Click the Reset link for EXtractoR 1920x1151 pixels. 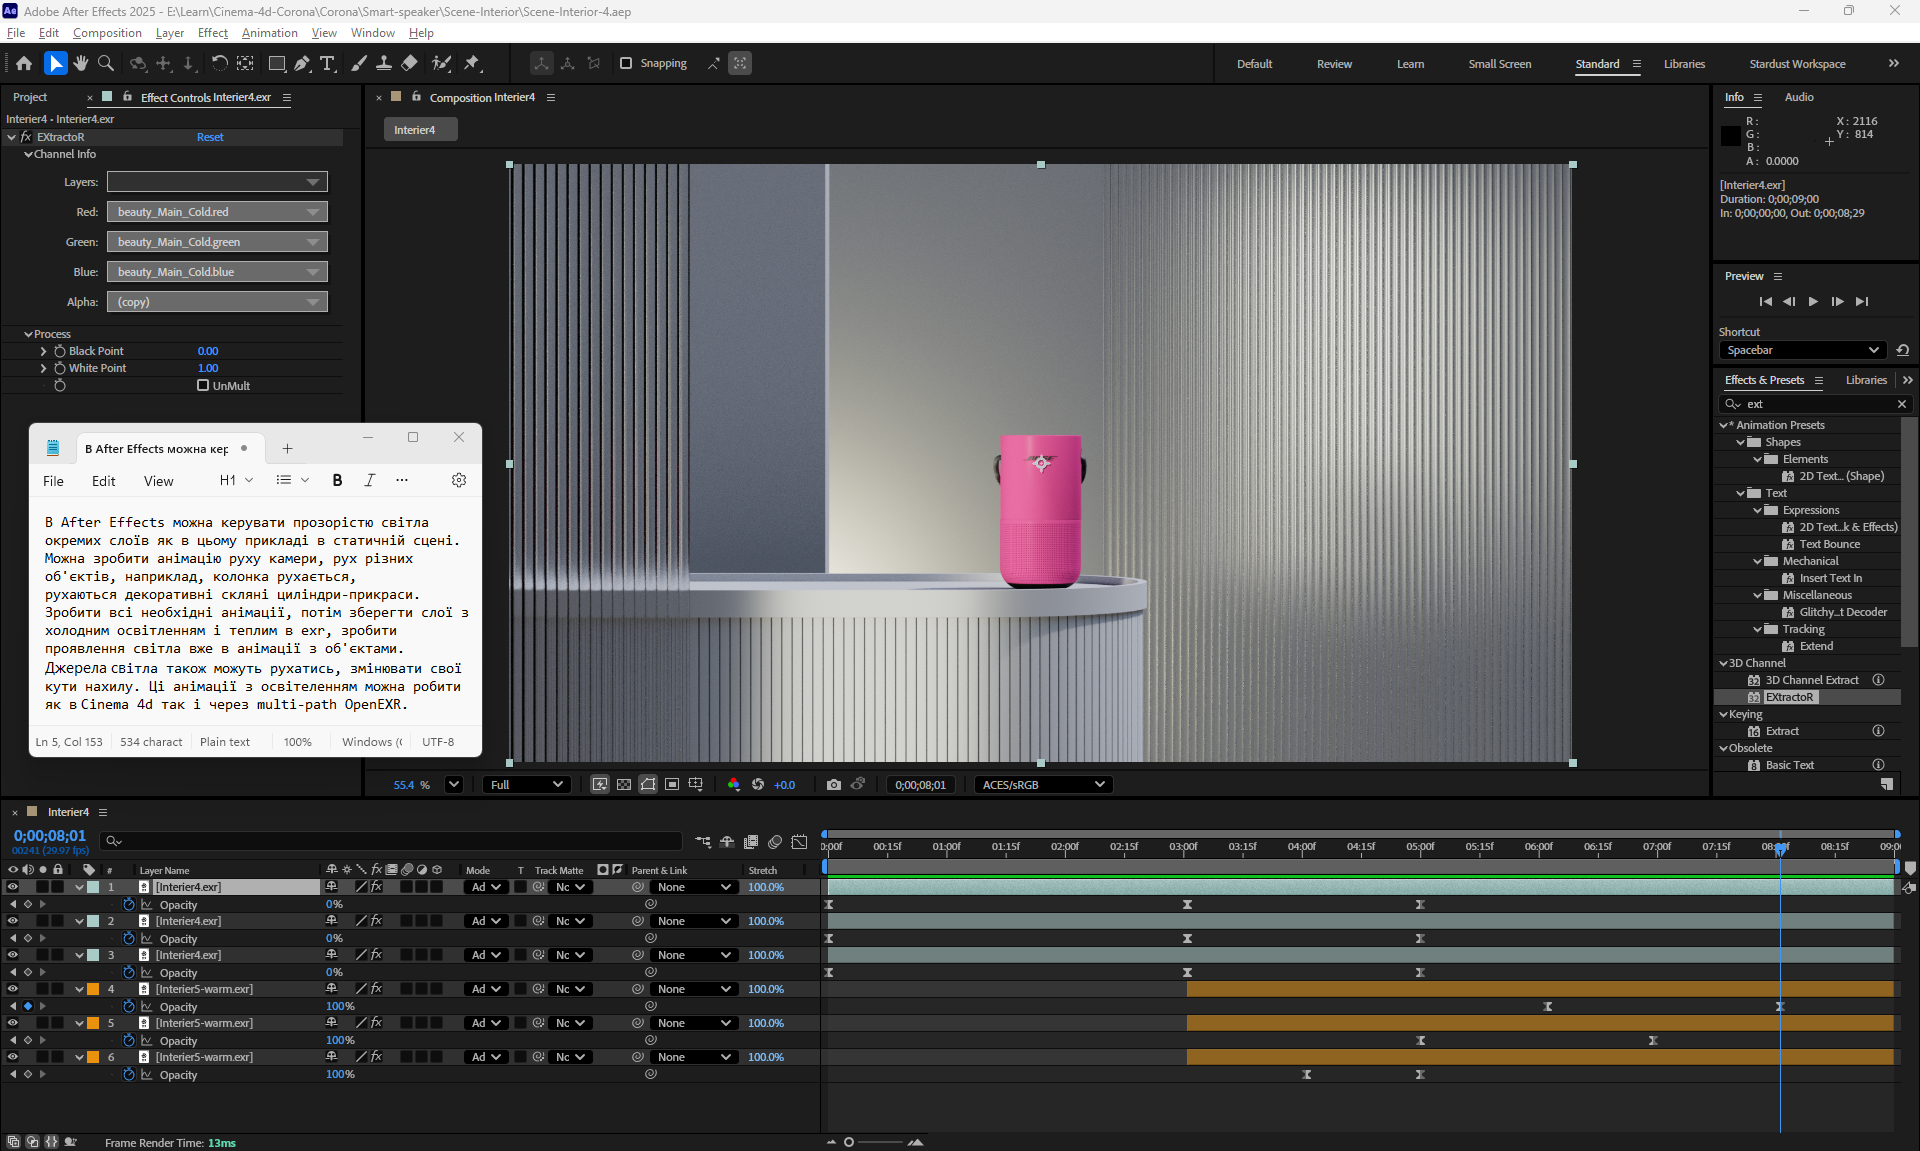[x=210, y=137]
